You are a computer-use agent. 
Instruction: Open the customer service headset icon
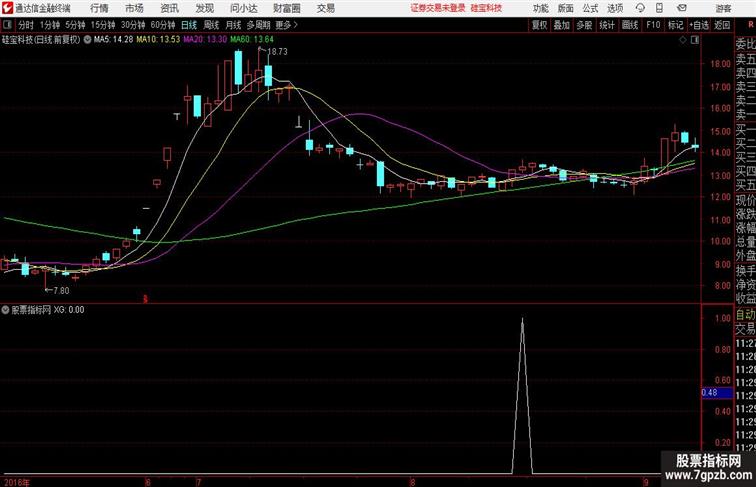coord(640,8)
